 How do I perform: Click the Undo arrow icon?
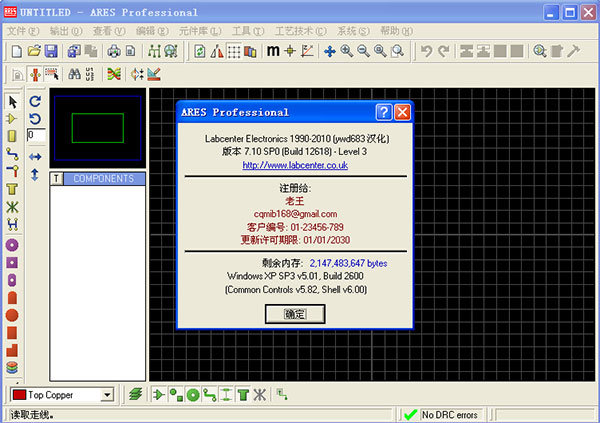(426, 51)
